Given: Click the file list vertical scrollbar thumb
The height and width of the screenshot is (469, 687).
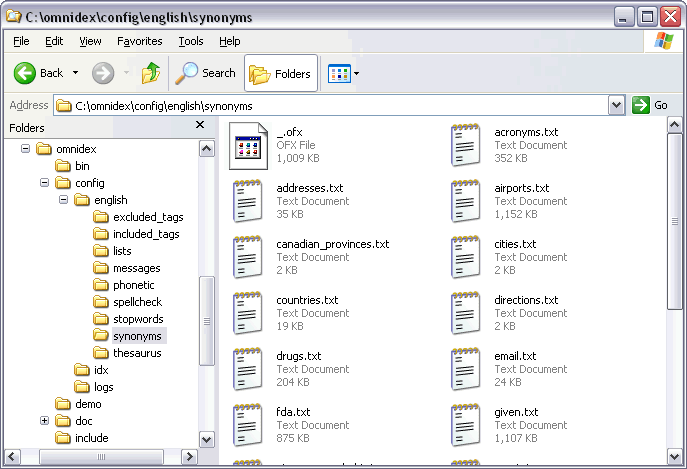Looking at the screenshot, I should pyautogui.click(x=674, y=221).
